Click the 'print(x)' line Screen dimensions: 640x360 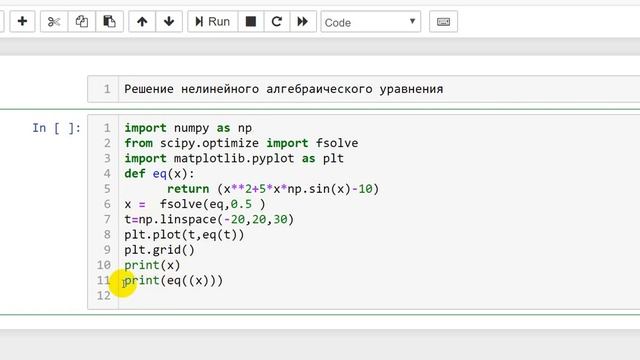coord(152,265)
